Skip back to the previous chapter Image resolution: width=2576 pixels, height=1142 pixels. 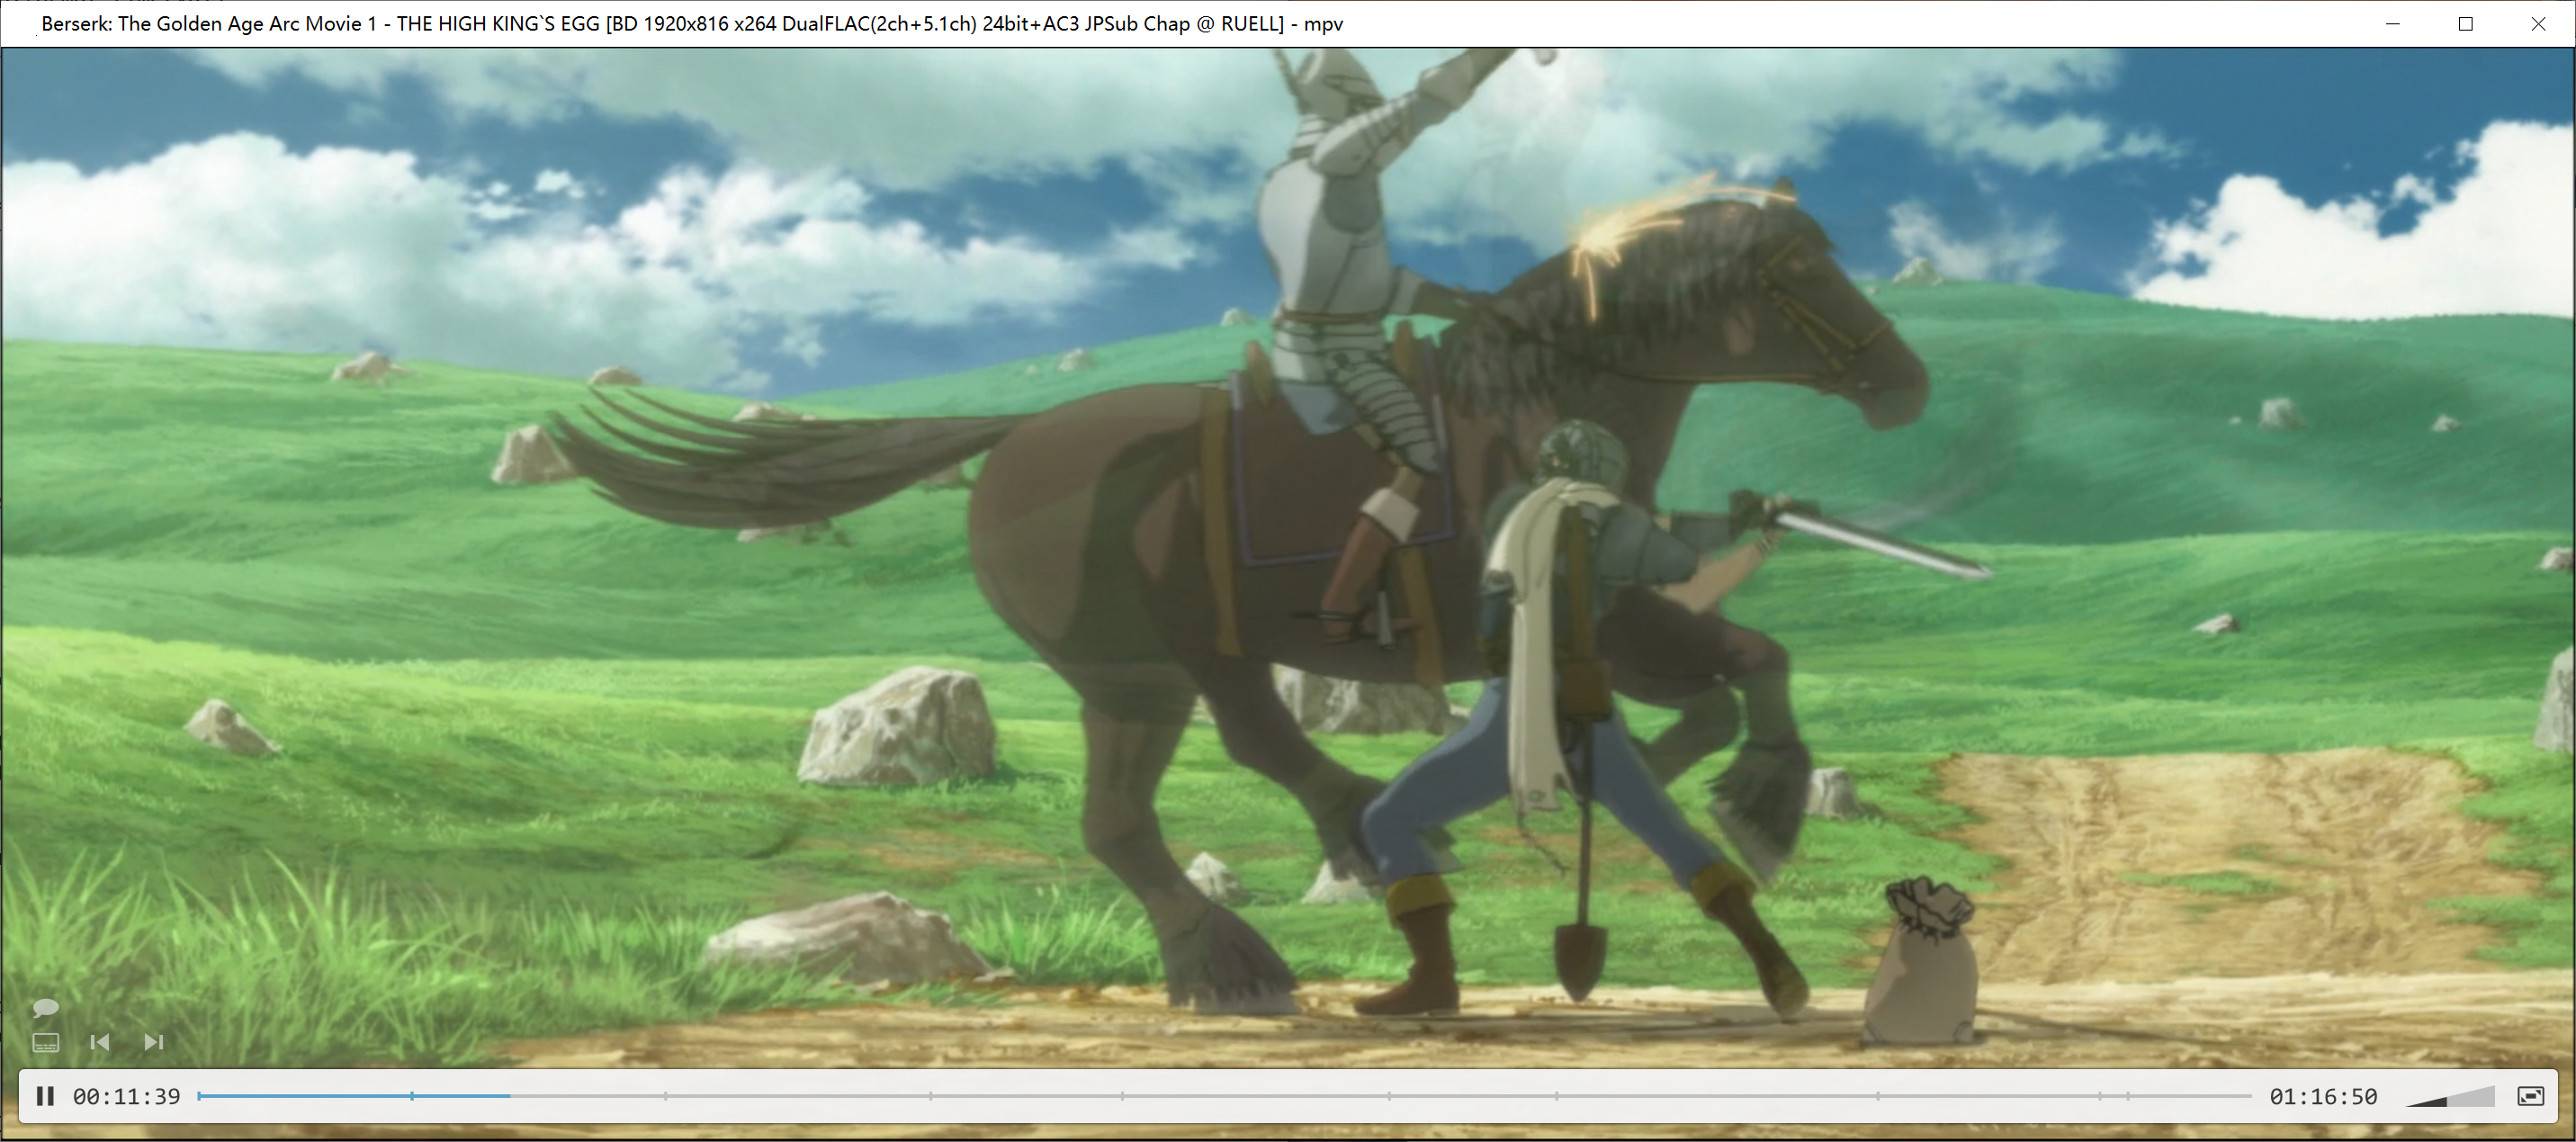[100, 1042]
